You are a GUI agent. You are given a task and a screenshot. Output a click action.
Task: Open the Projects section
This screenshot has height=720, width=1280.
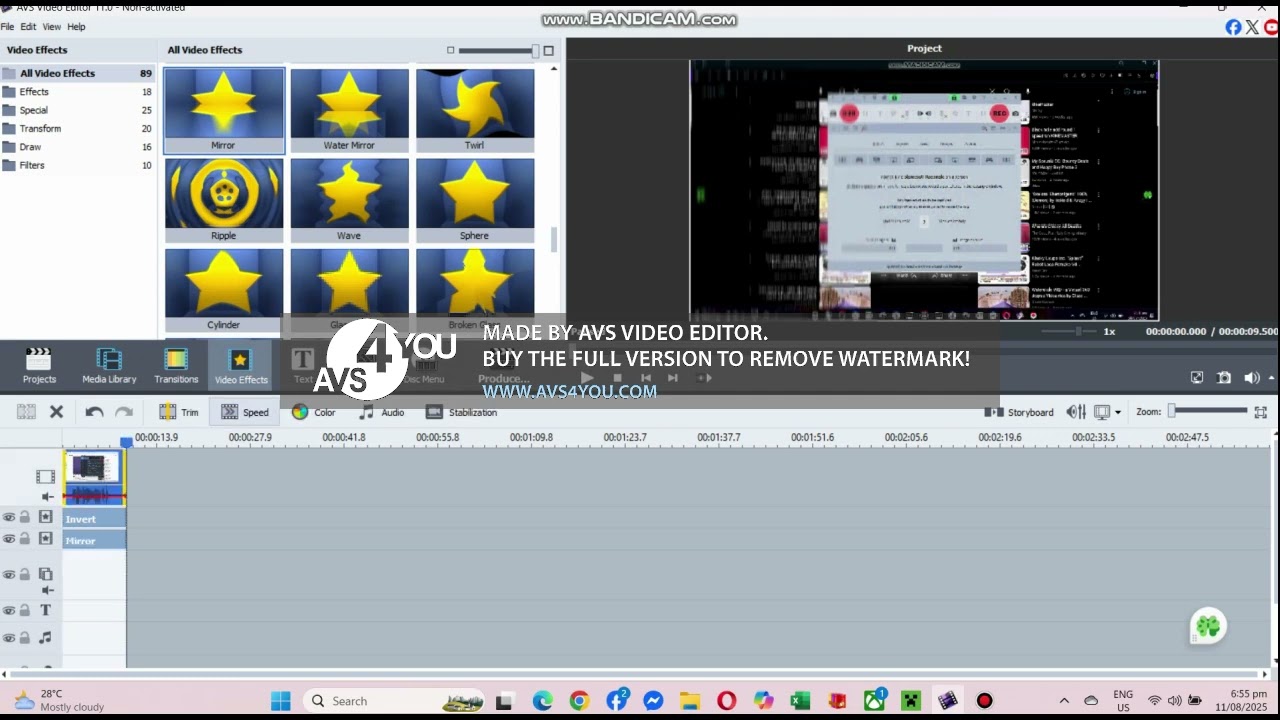[x=39, y=366]
